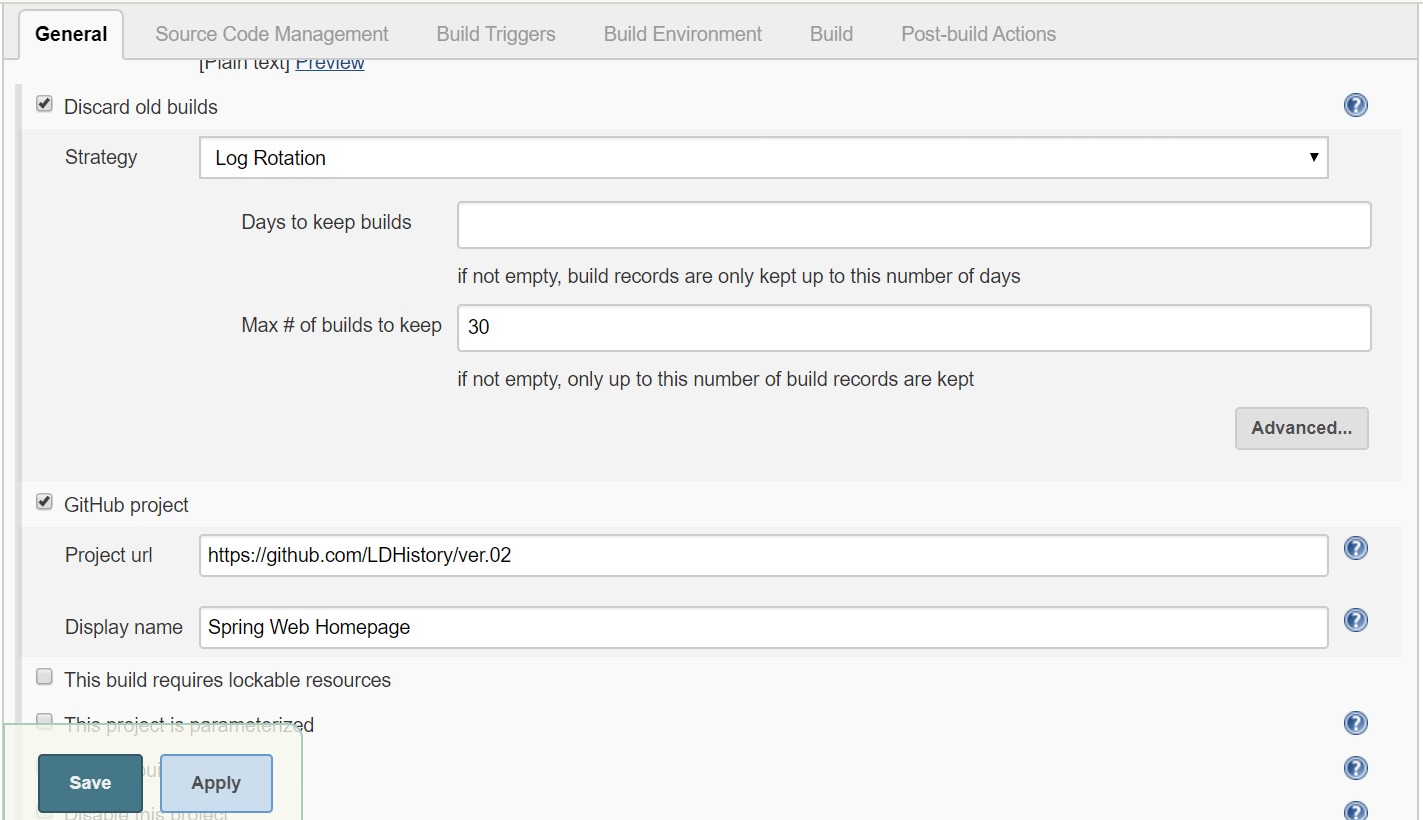Go to the Build Environment tab
The height and width of the screenshot is (820, 1423).
(683, 34)
